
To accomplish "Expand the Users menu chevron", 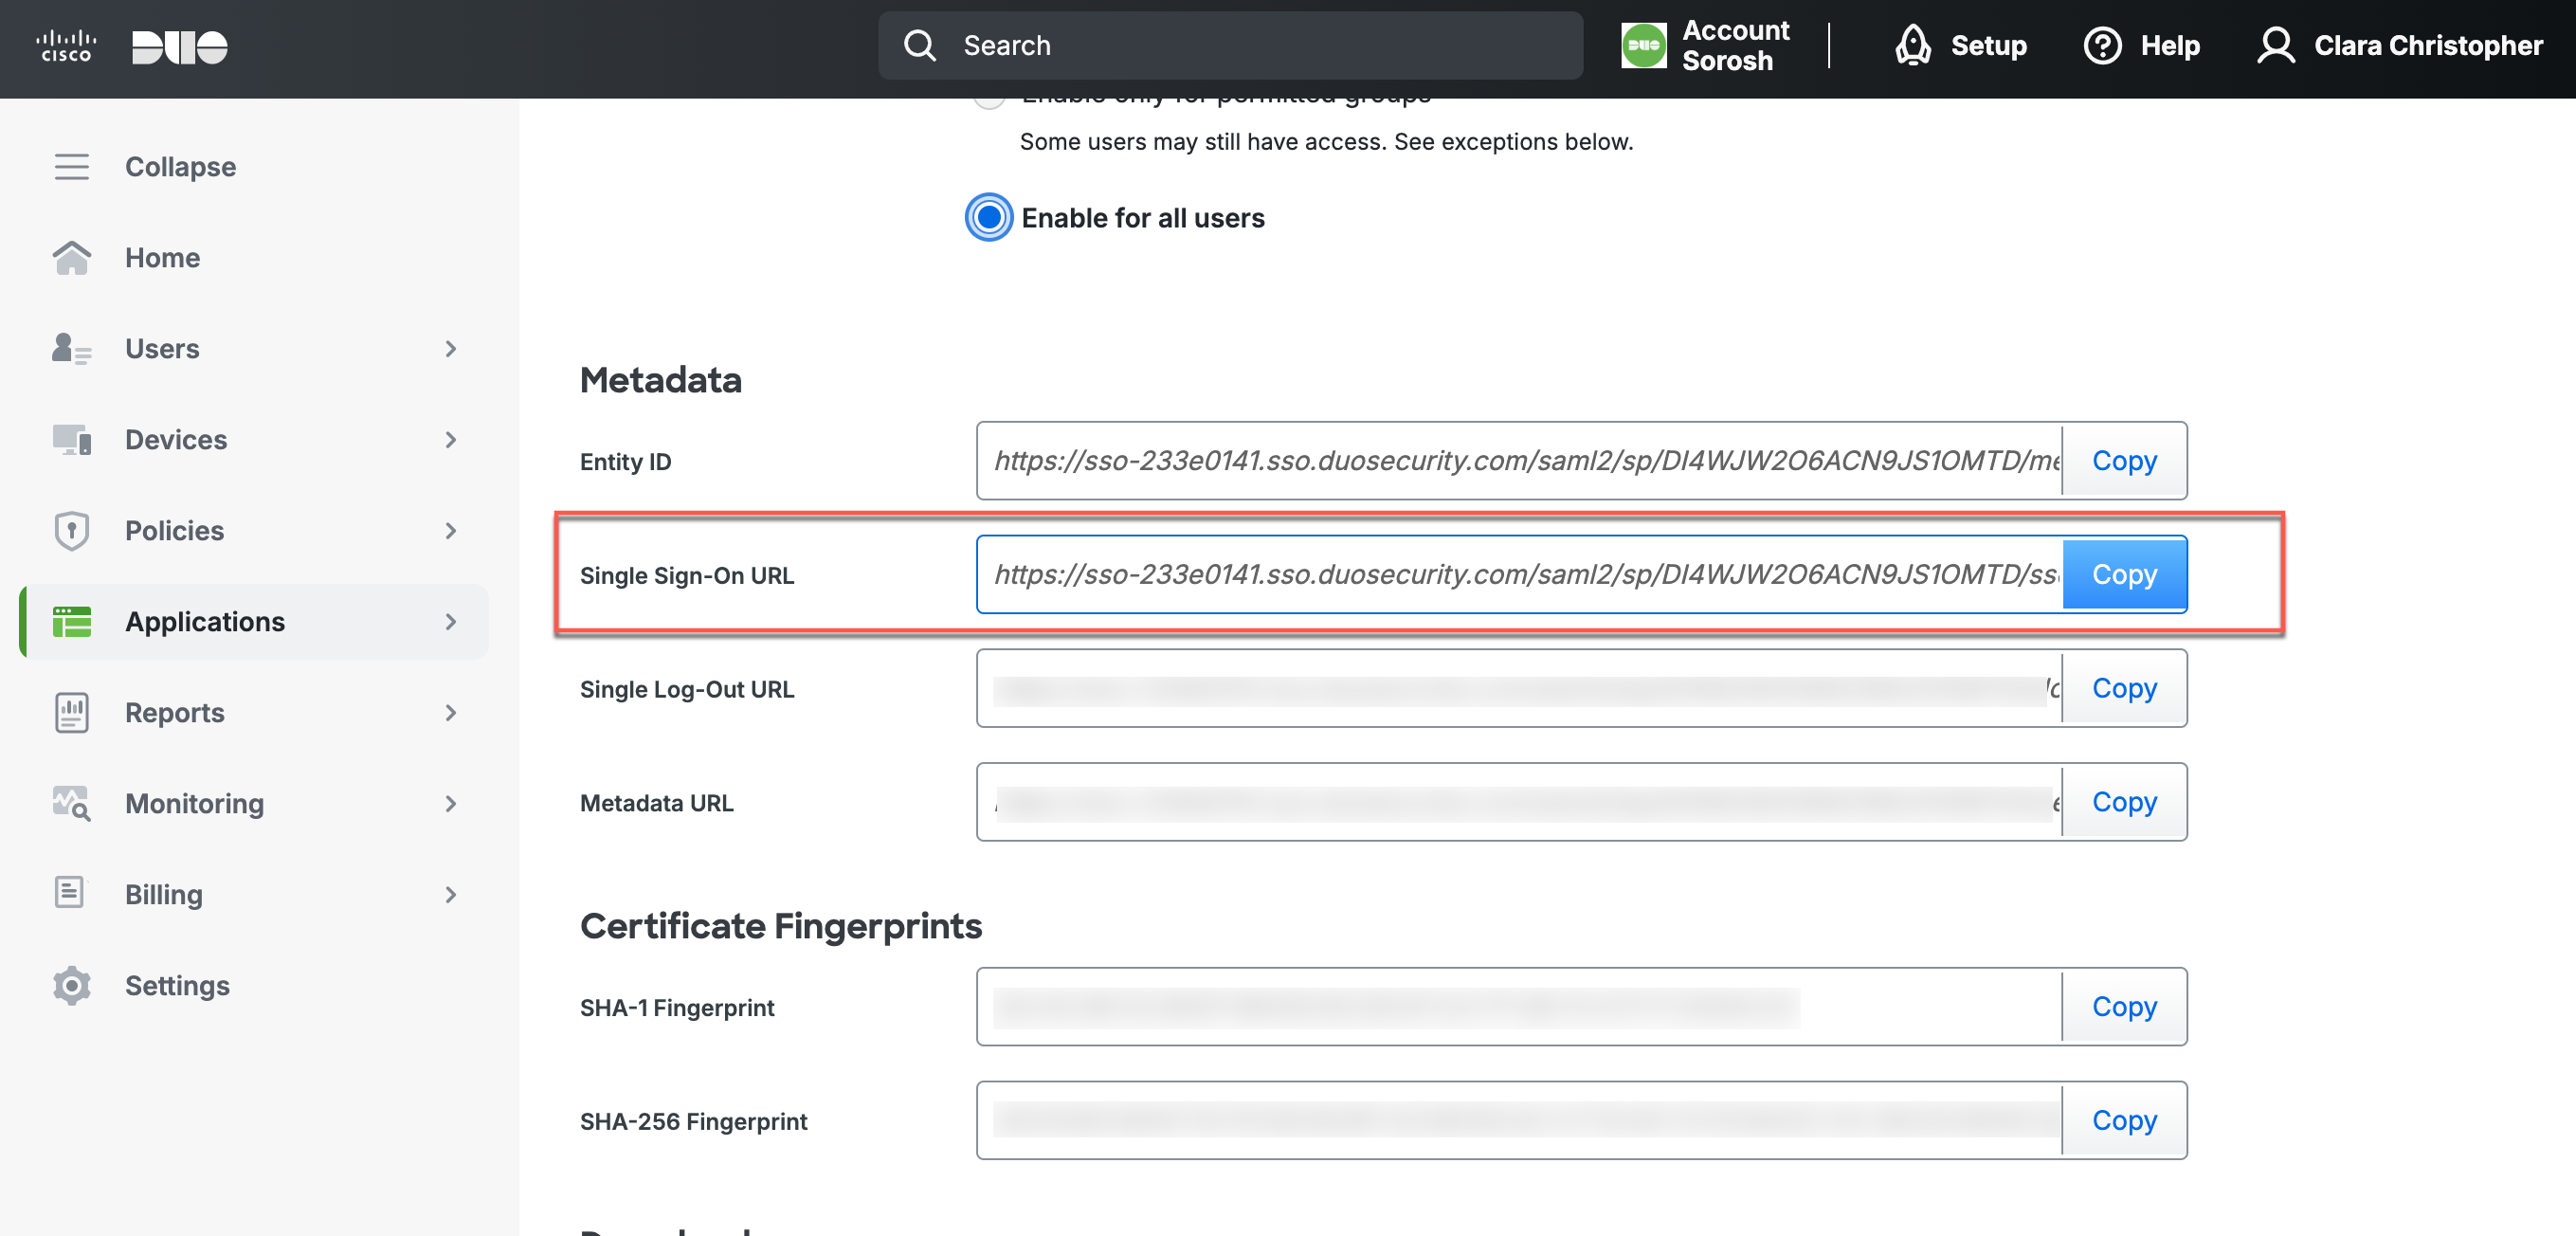I will click(450, 348).
